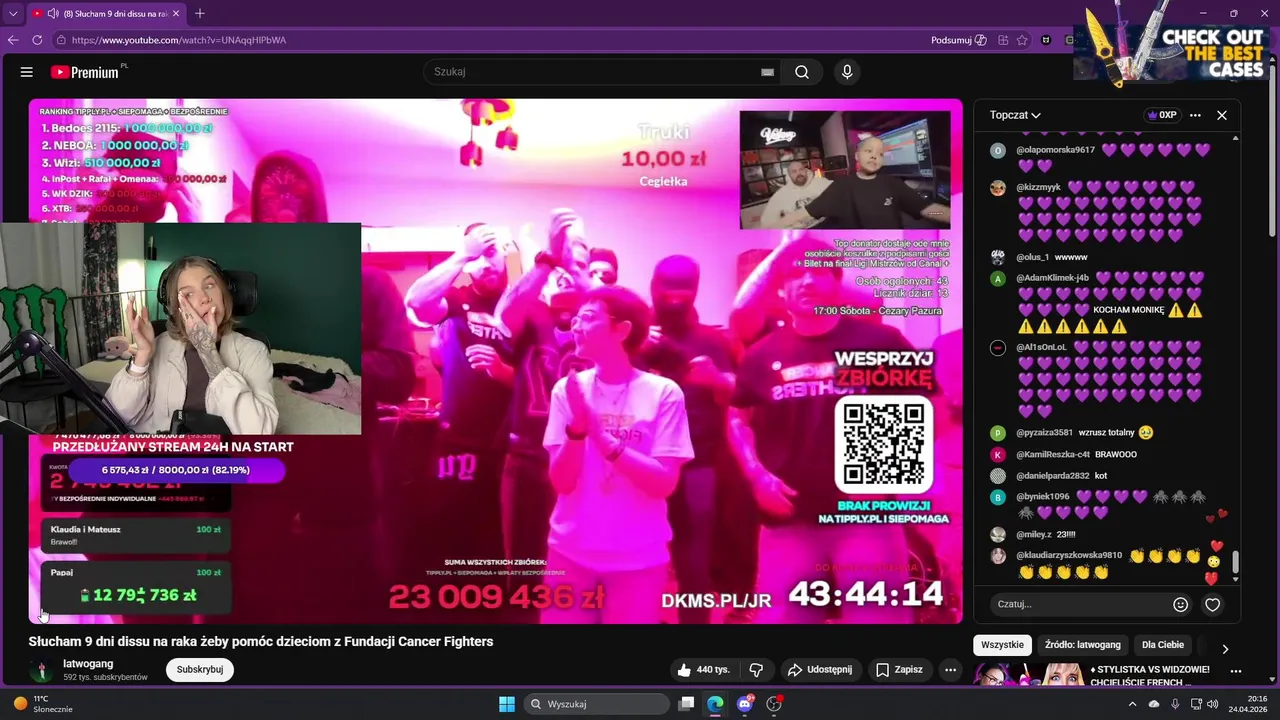Type in the Czatuj chat input
The image size is (1280, 720).
(1080, 604)
